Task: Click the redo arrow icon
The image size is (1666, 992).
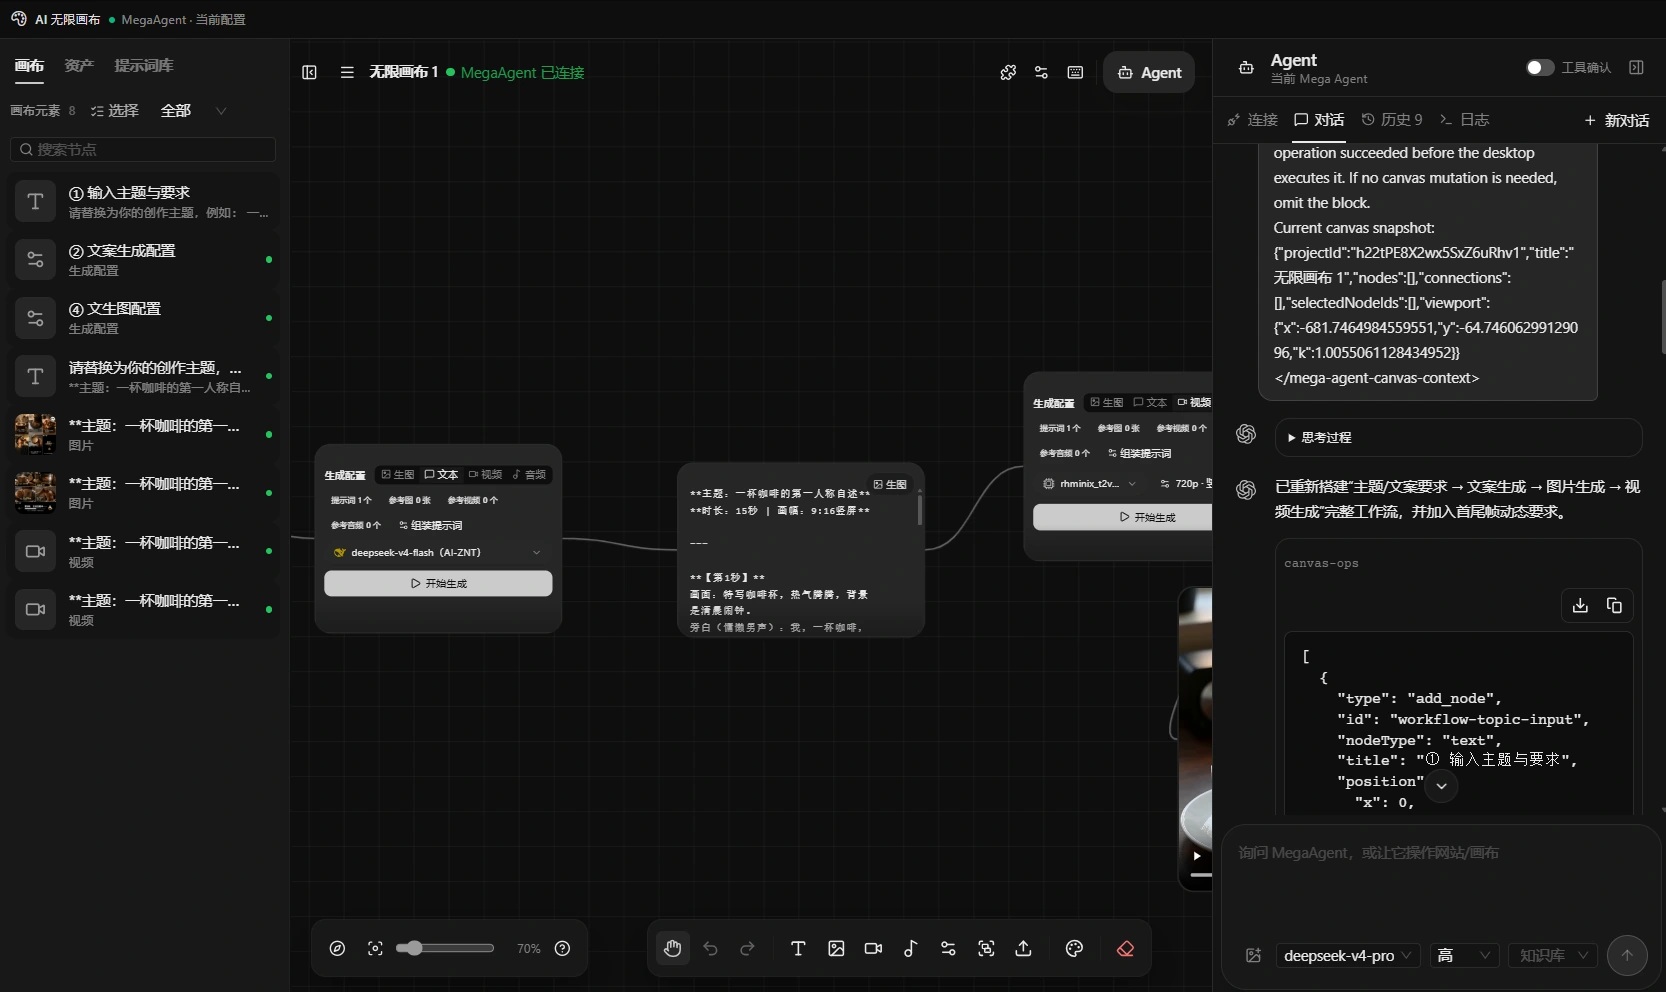Action: pyautogui.click(x=747, y=948)
